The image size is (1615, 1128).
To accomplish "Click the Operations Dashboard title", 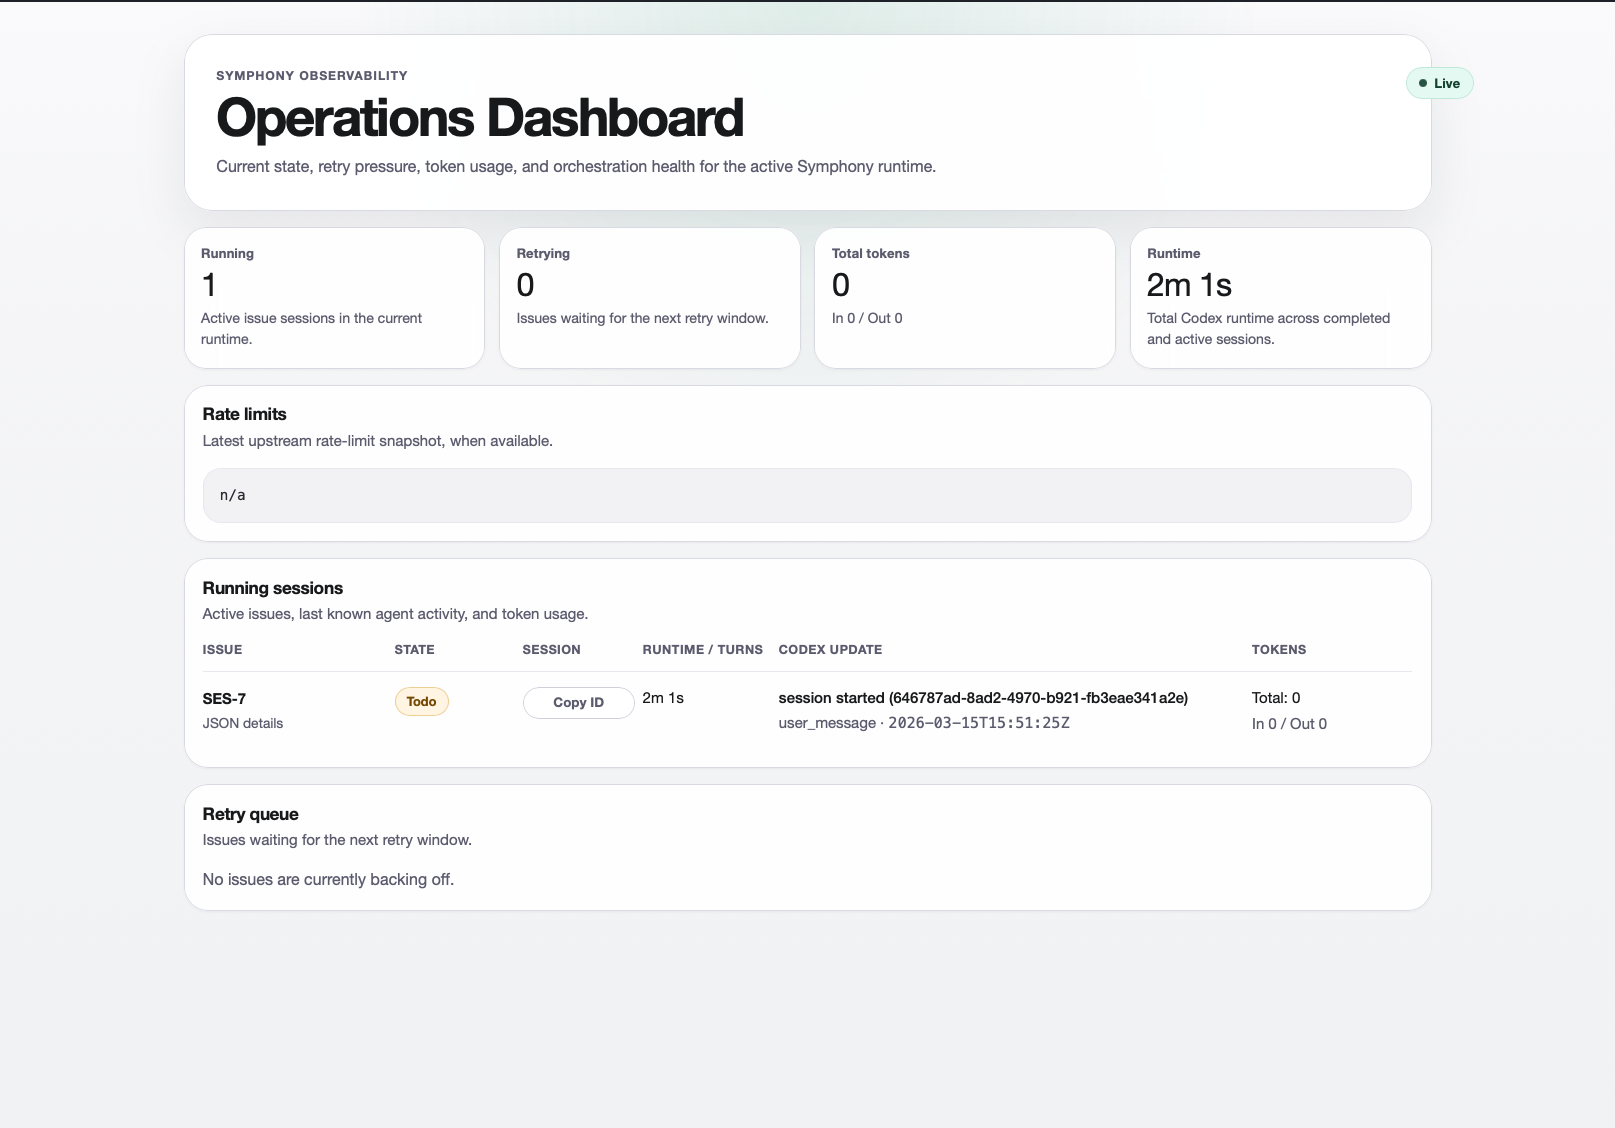I will 480,117.
